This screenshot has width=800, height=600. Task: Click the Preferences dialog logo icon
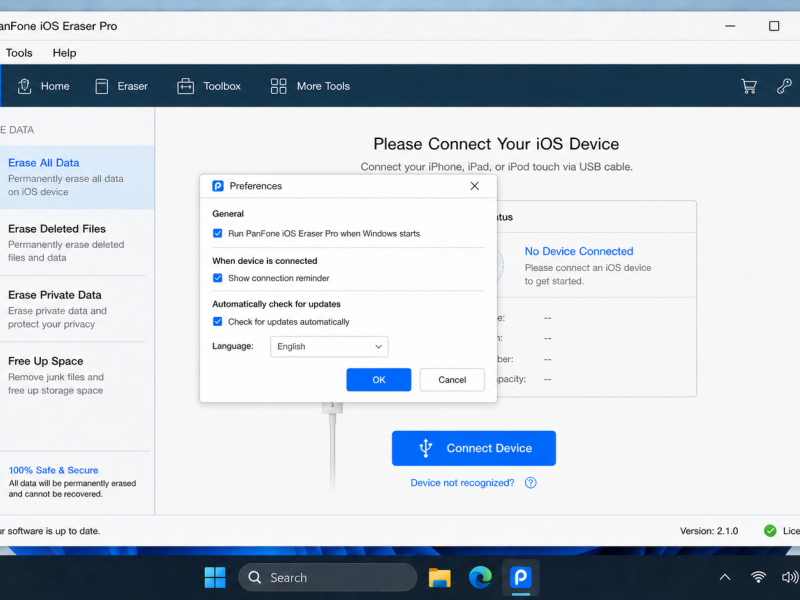point(218,186)
